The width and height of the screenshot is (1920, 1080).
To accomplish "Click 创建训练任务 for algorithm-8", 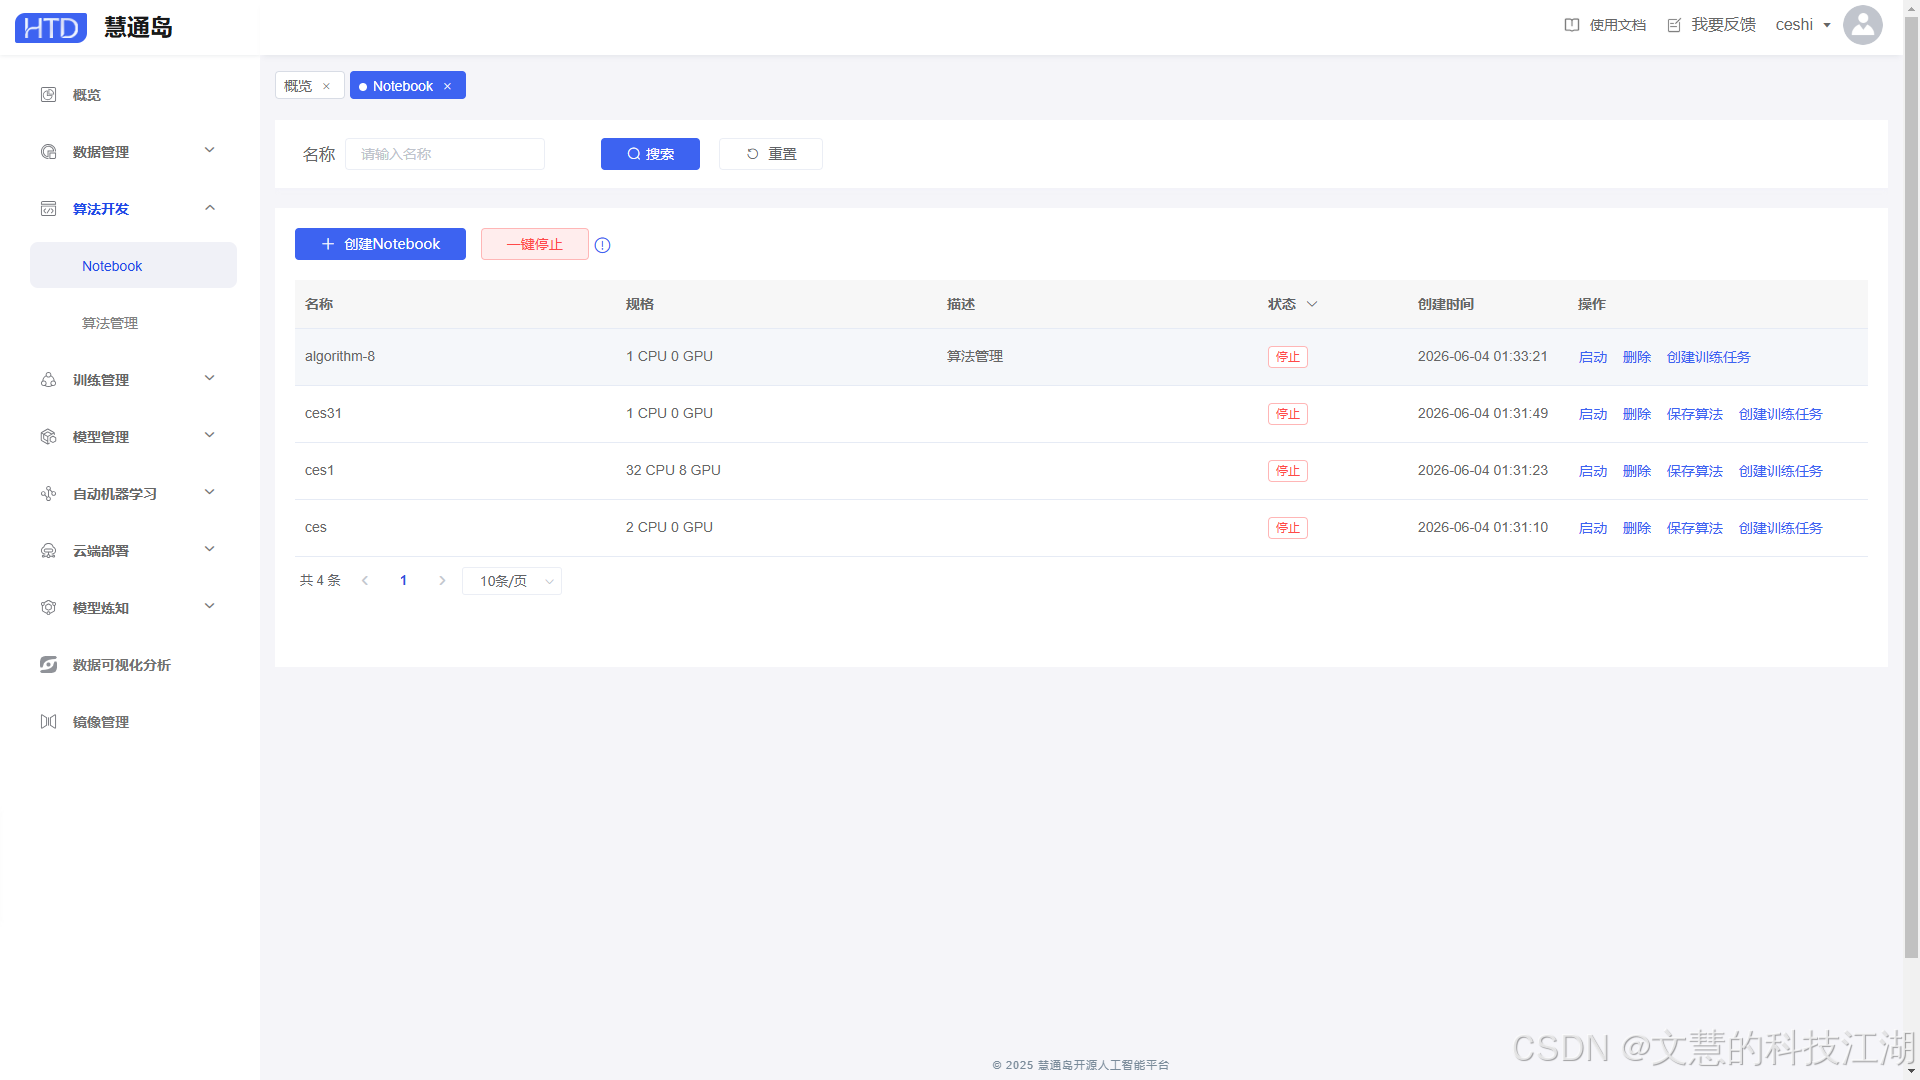I will 1709,357.
